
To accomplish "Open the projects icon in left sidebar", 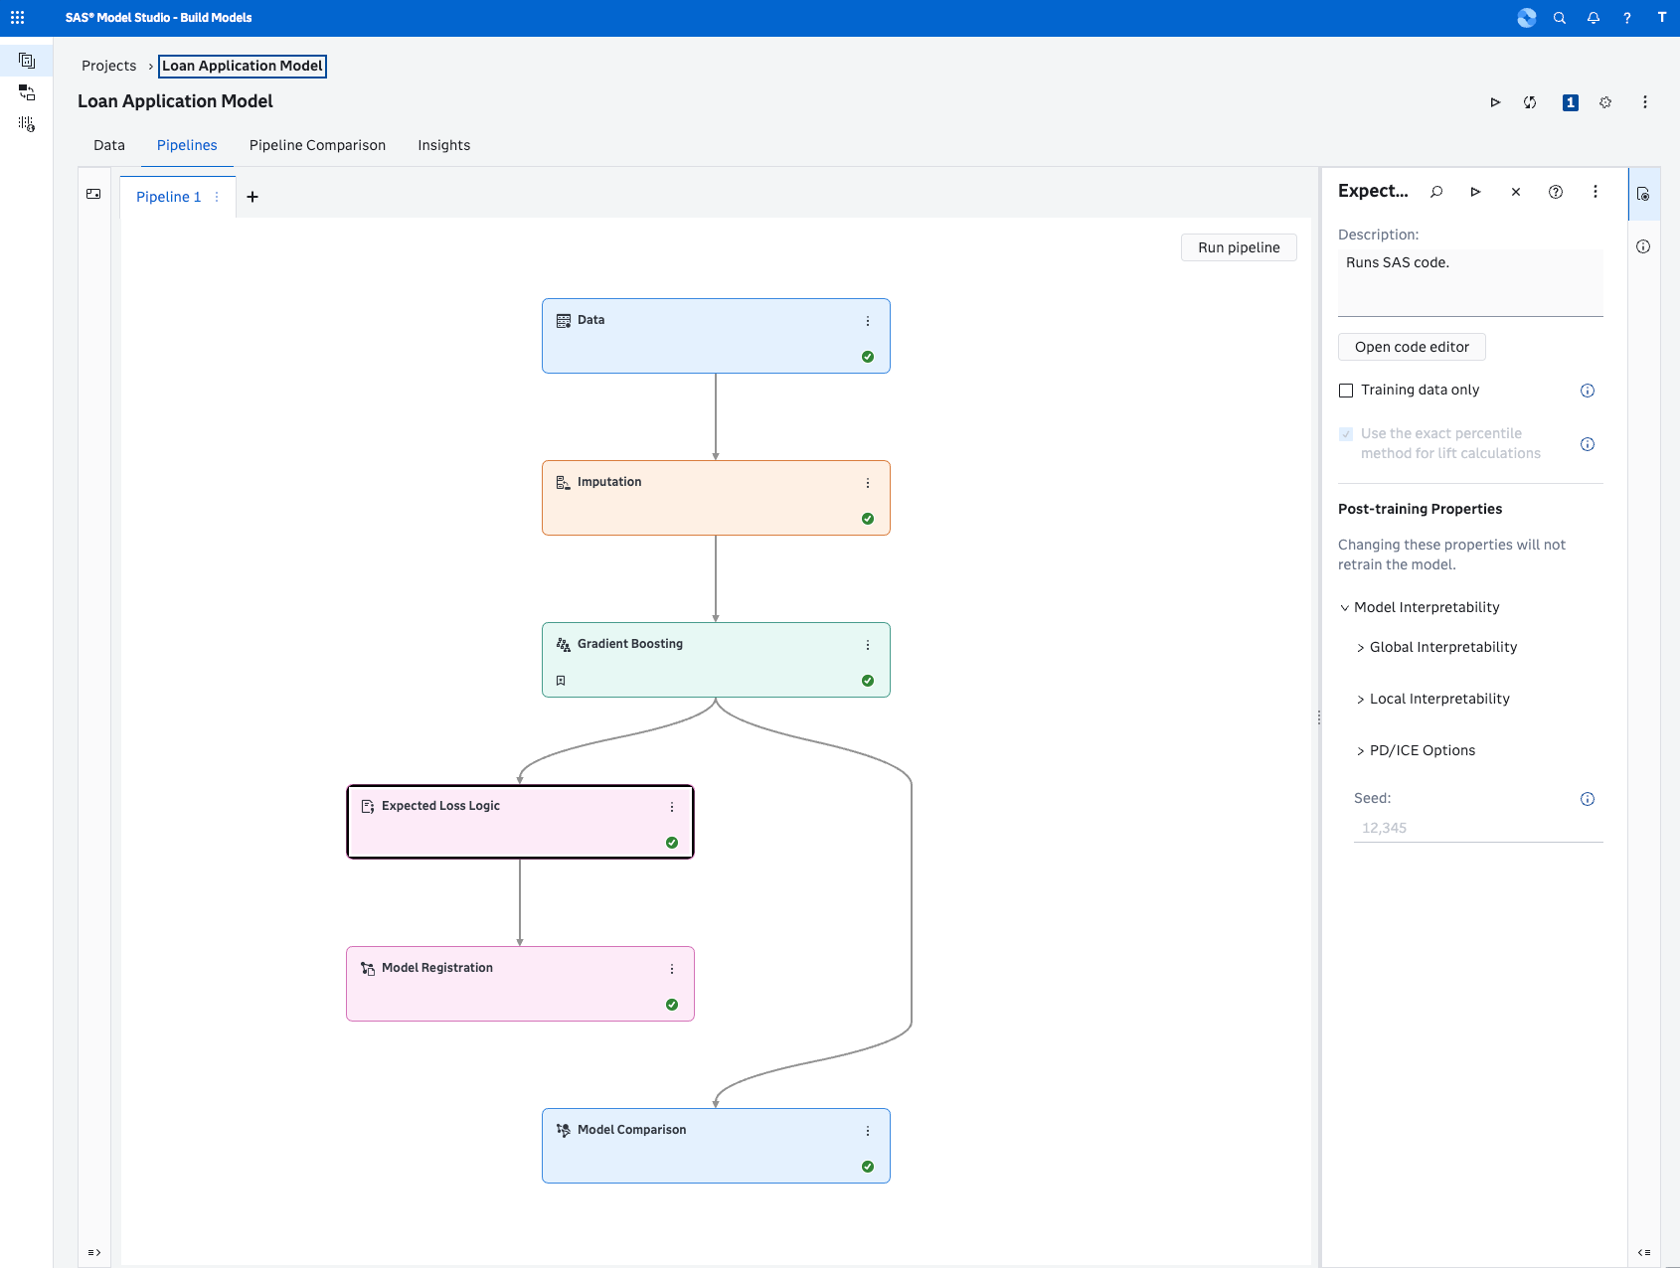I will (27, 61).
